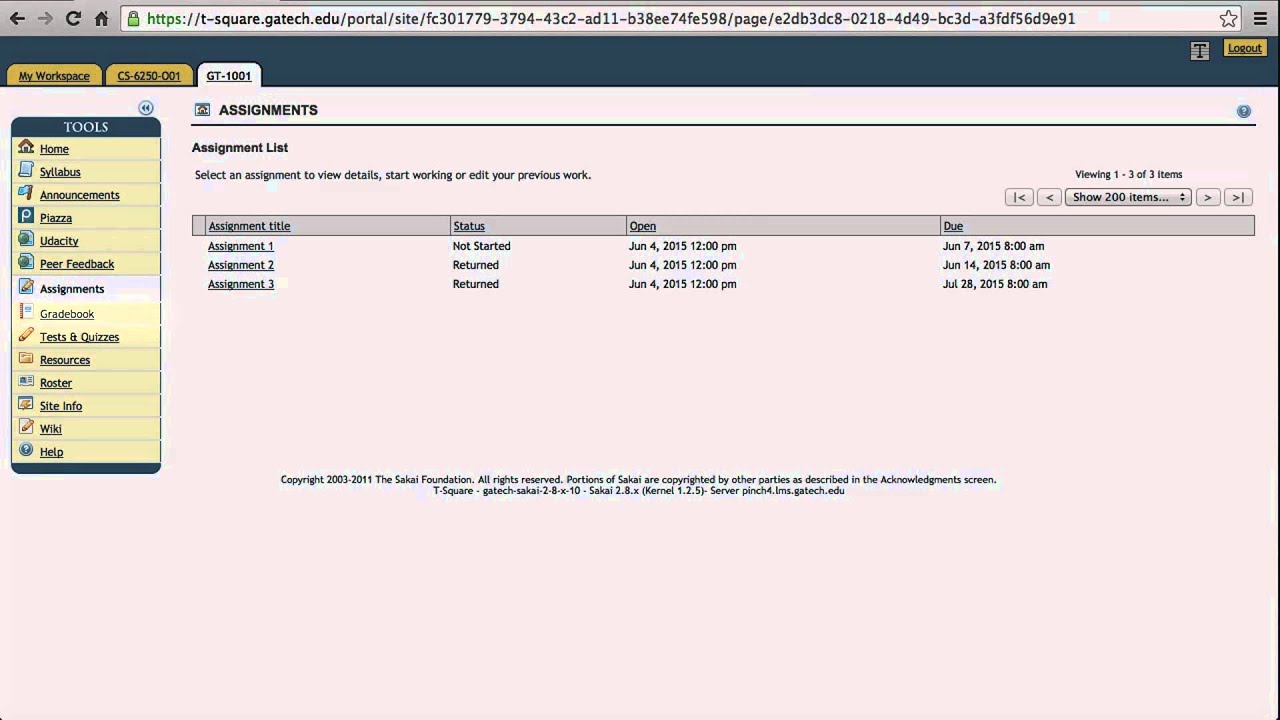Click the Gradebook icon in sidebar
The width and height of the screenshot is (1280, 720).
pyautogui.click(x=26, y=312)
